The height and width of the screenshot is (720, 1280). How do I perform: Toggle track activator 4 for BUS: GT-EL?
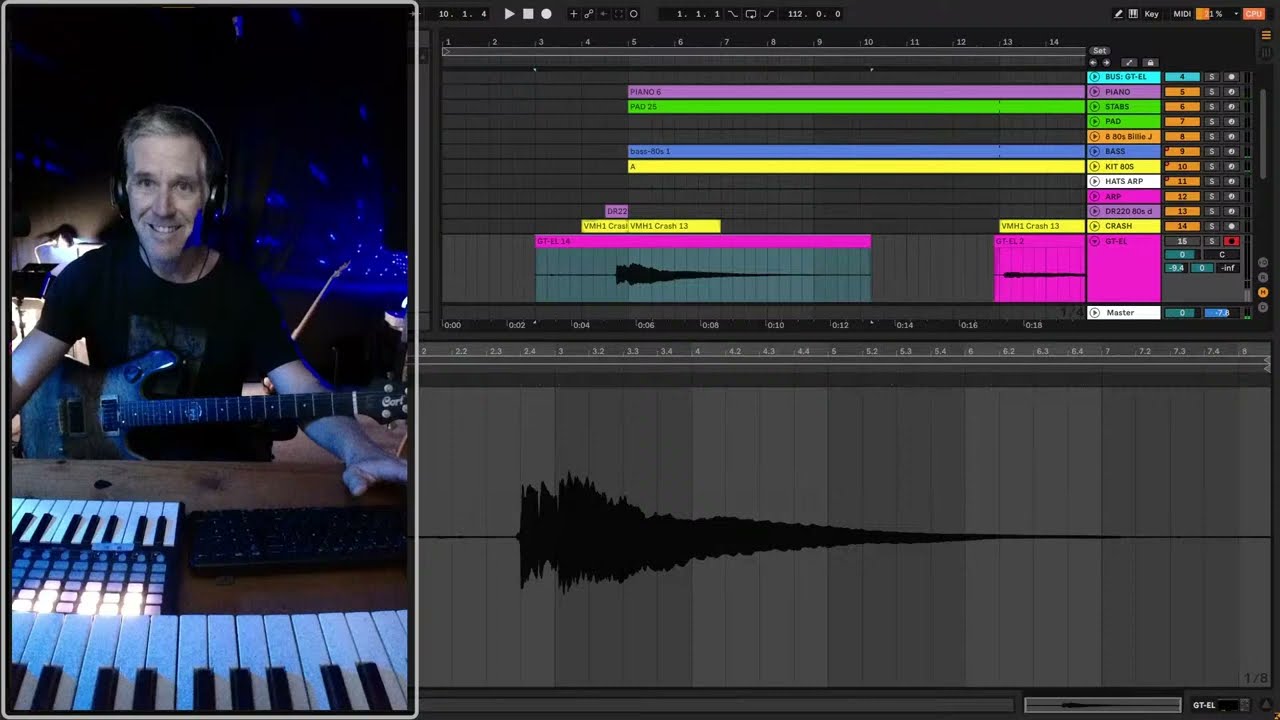(1182, 77)
